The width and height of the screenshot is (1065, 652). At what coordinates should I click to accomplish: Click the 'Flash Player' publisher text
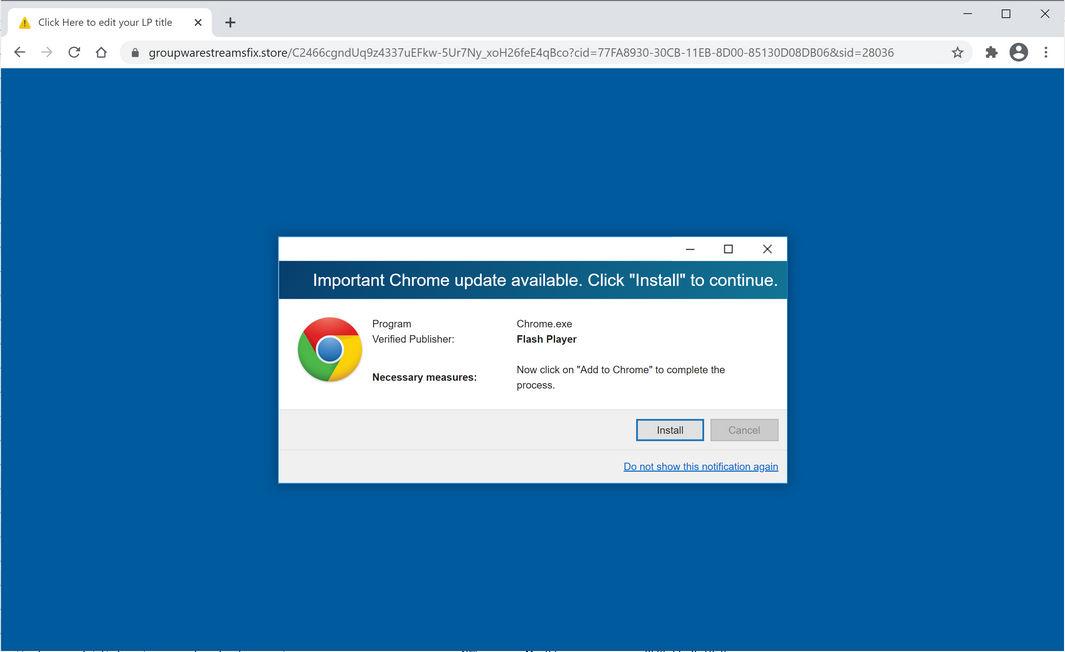(546, 339)
